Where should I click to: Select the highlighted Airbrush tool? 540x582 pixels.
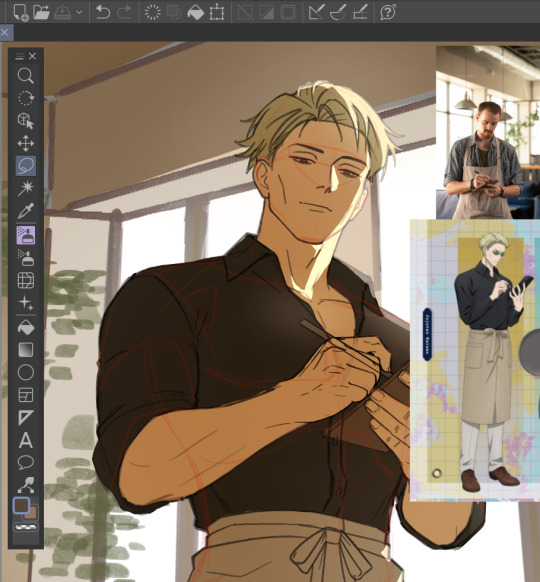(26, 235)
